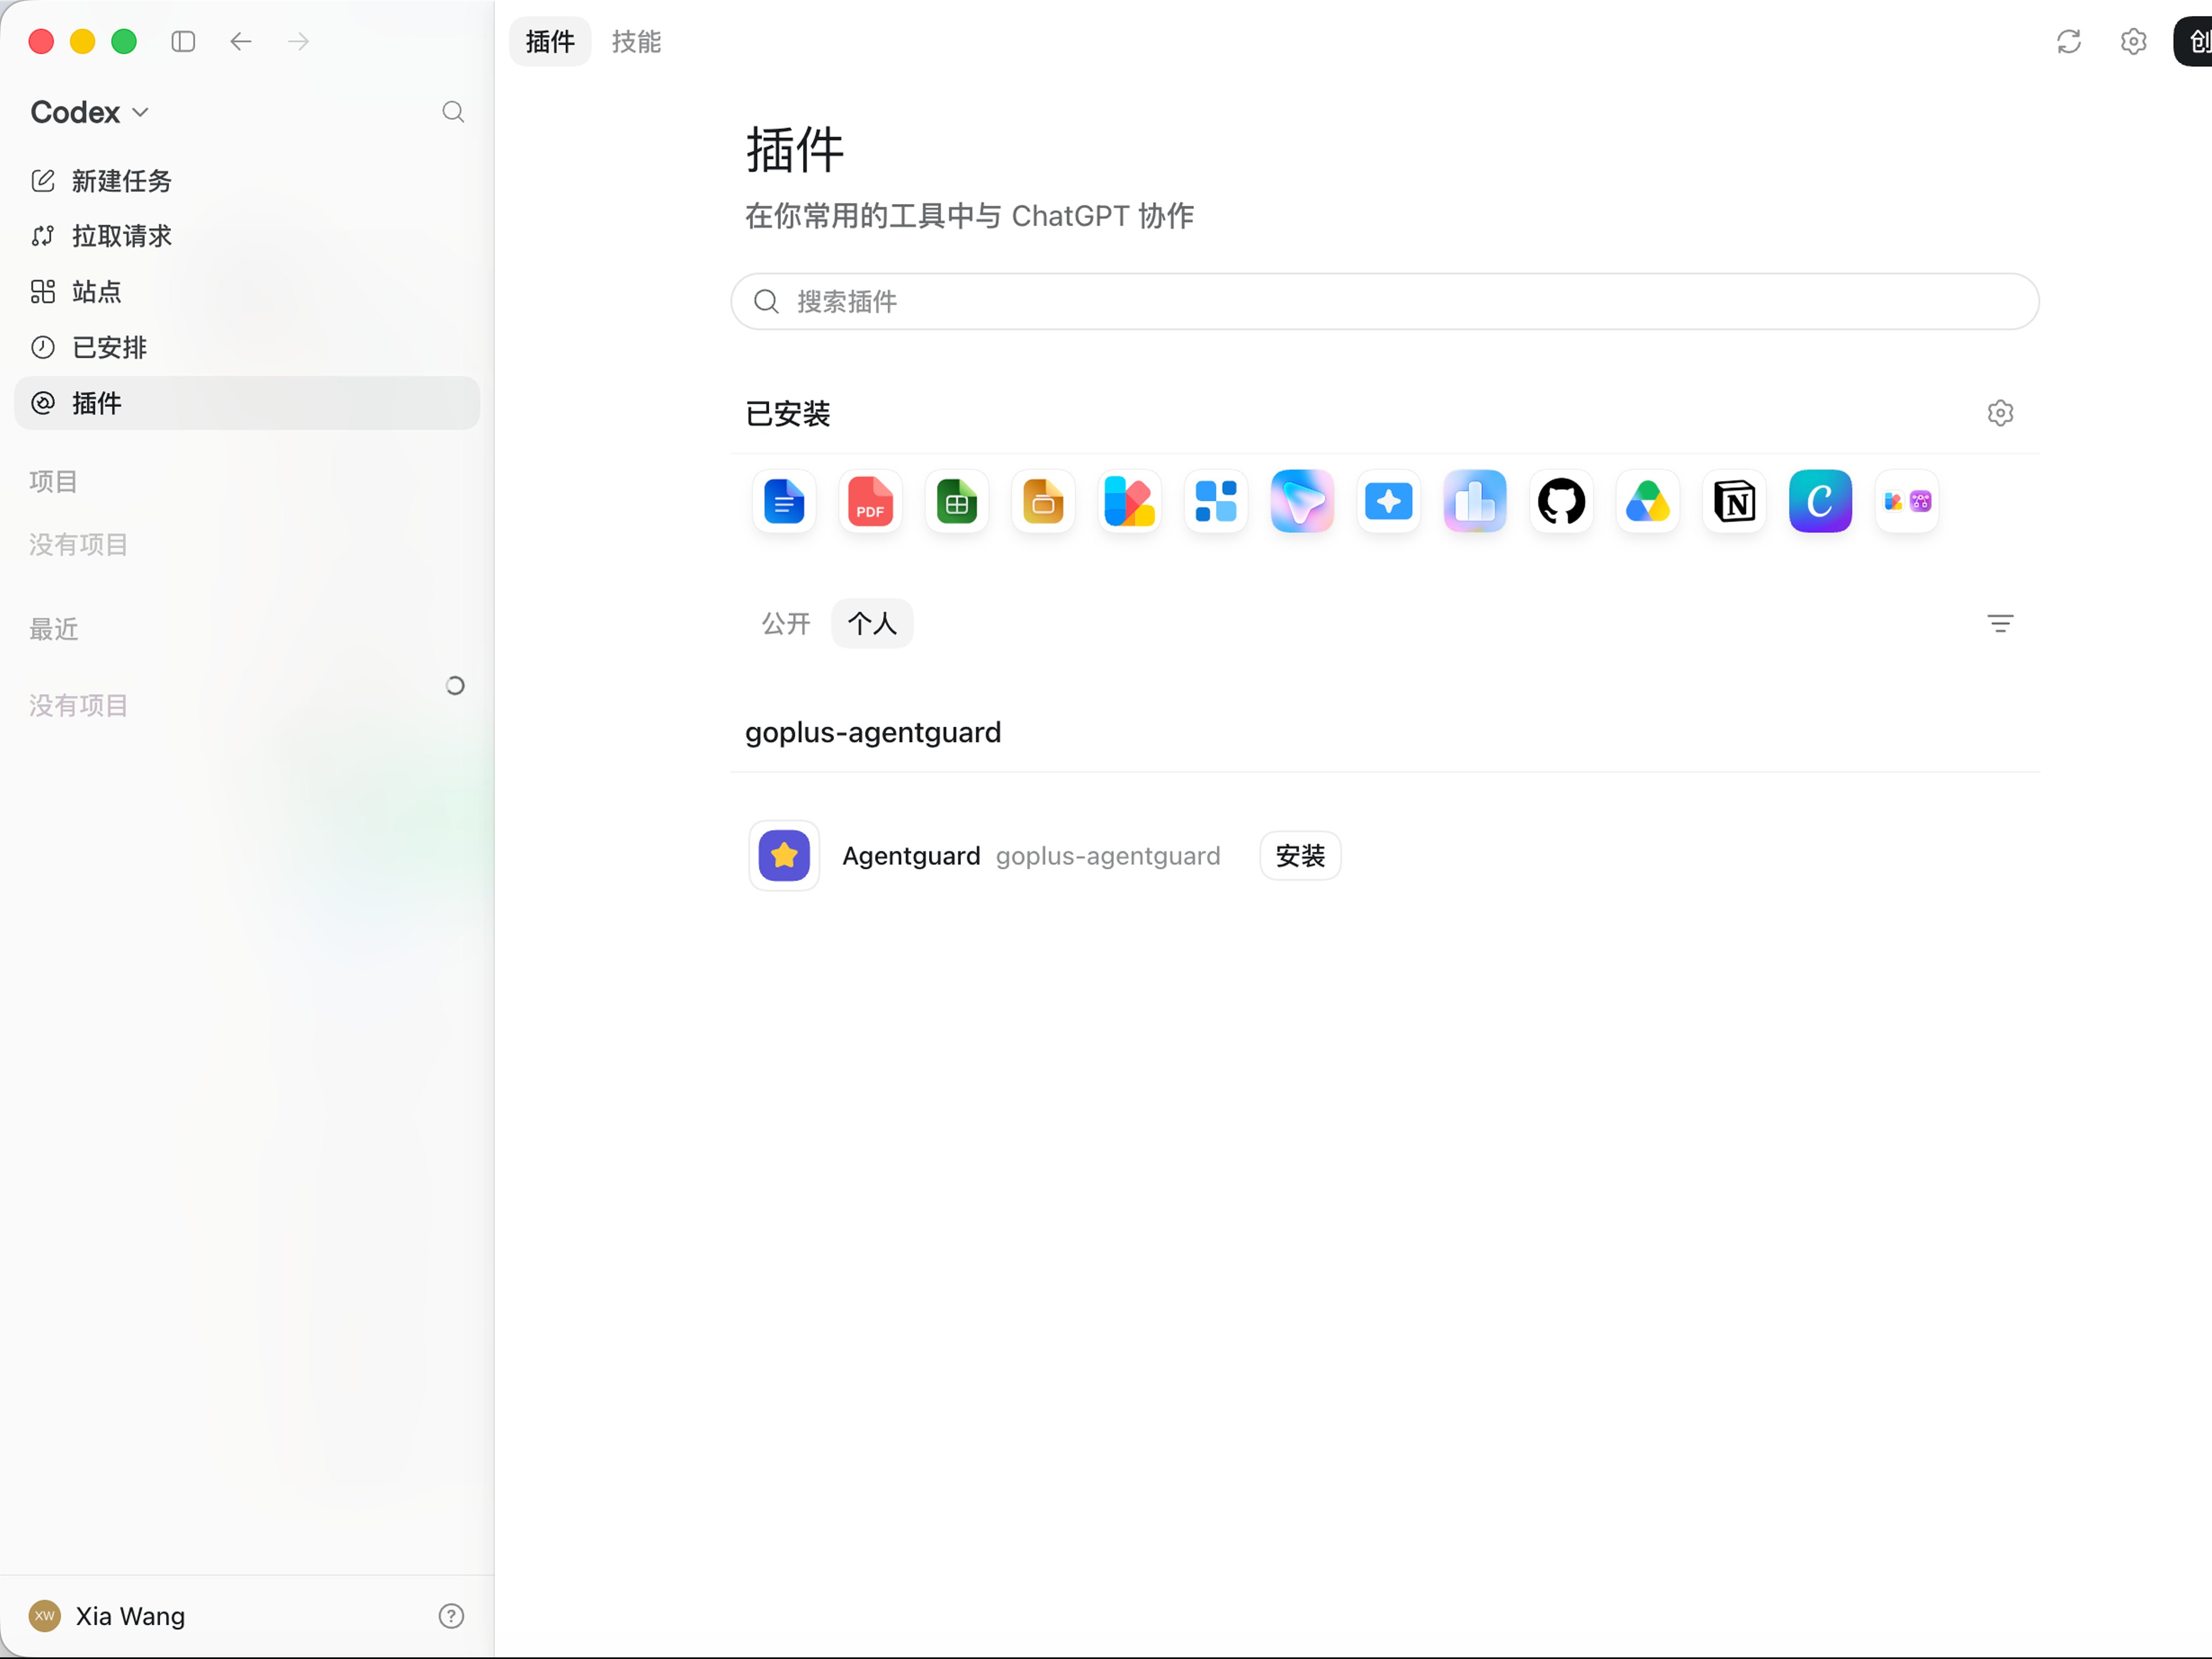The width and height of the screenshot is (2212, 1659).
Task: Click the Google Drive plugin icon
Action: (x=1648, y=501)
